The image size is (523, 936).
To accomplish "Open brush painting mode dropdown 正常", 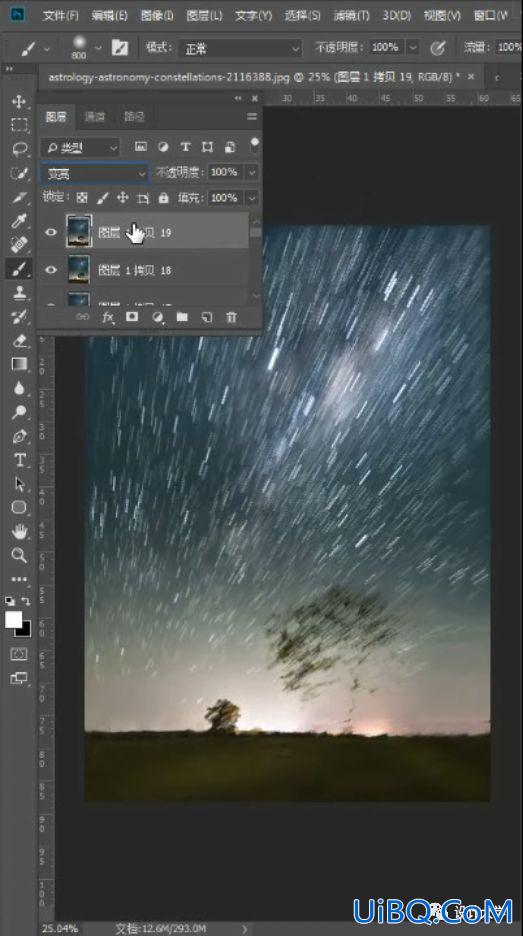I will pyautogui.click(x=240, y=48).
